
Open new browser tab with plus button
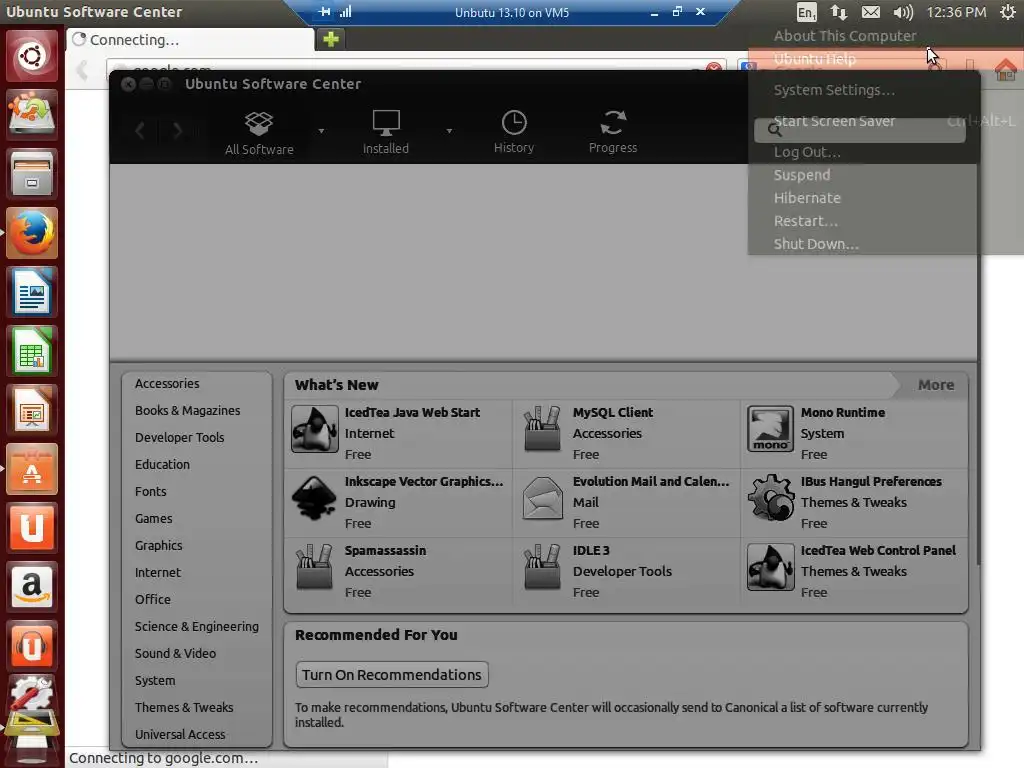coord(331,39)
